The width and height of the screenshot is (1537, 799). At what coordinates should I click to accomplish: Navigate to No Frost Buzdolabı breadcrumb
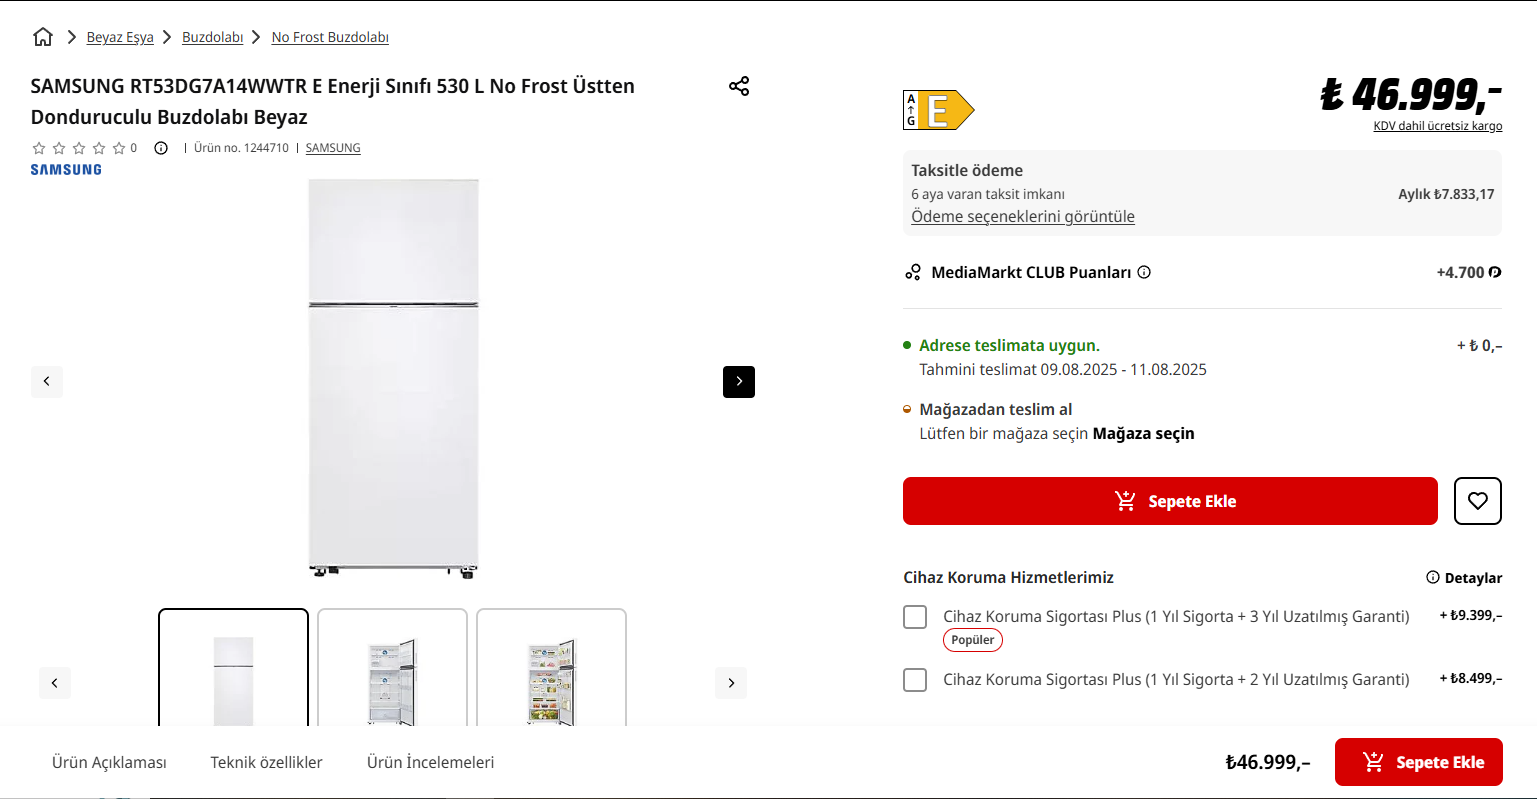(330, 37)
